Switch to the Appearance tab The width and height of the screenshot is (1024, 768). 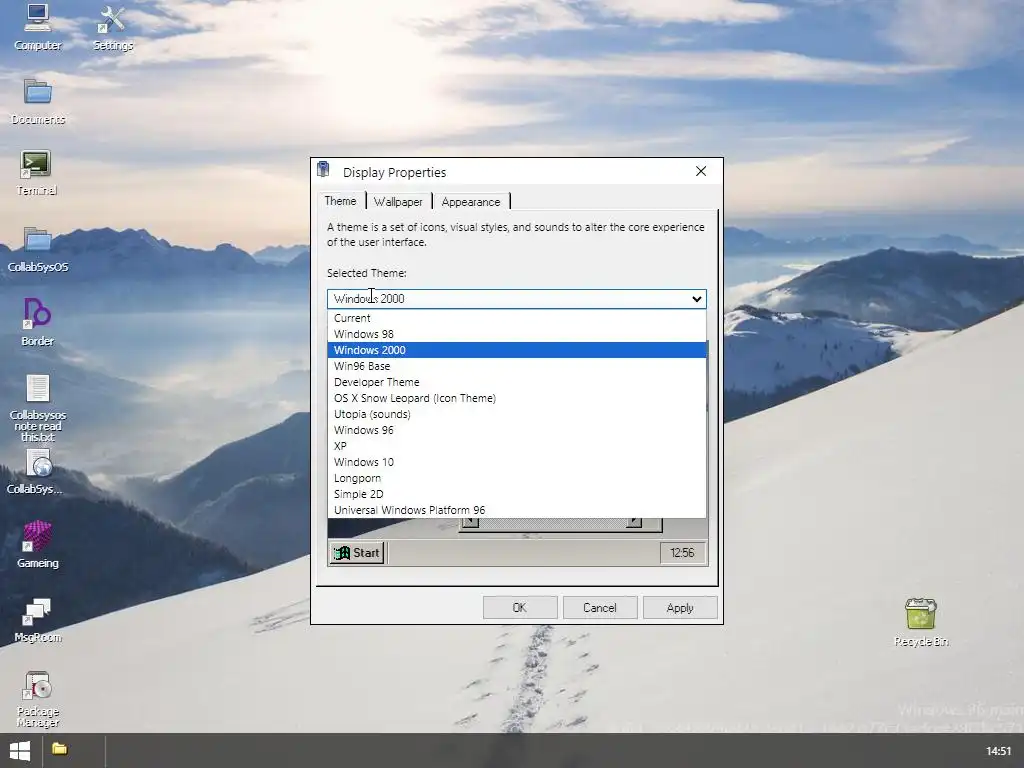pyautogui.click(x=470, y=202)
